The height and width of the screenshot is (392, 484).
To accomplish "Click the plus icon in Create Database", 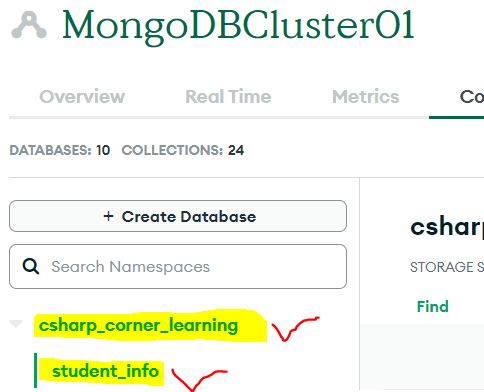I will (108, 216).
